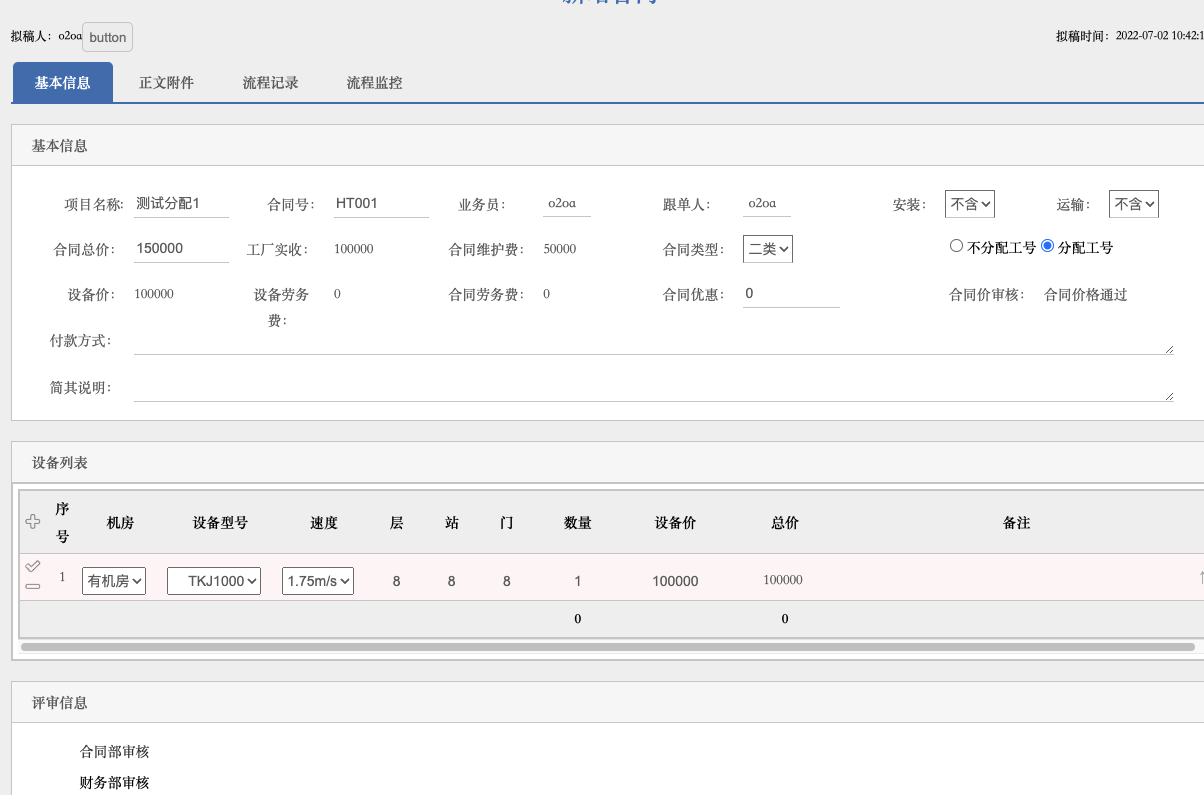Select the 不分配工号 radio button
1204x795 pixels.
956,246
